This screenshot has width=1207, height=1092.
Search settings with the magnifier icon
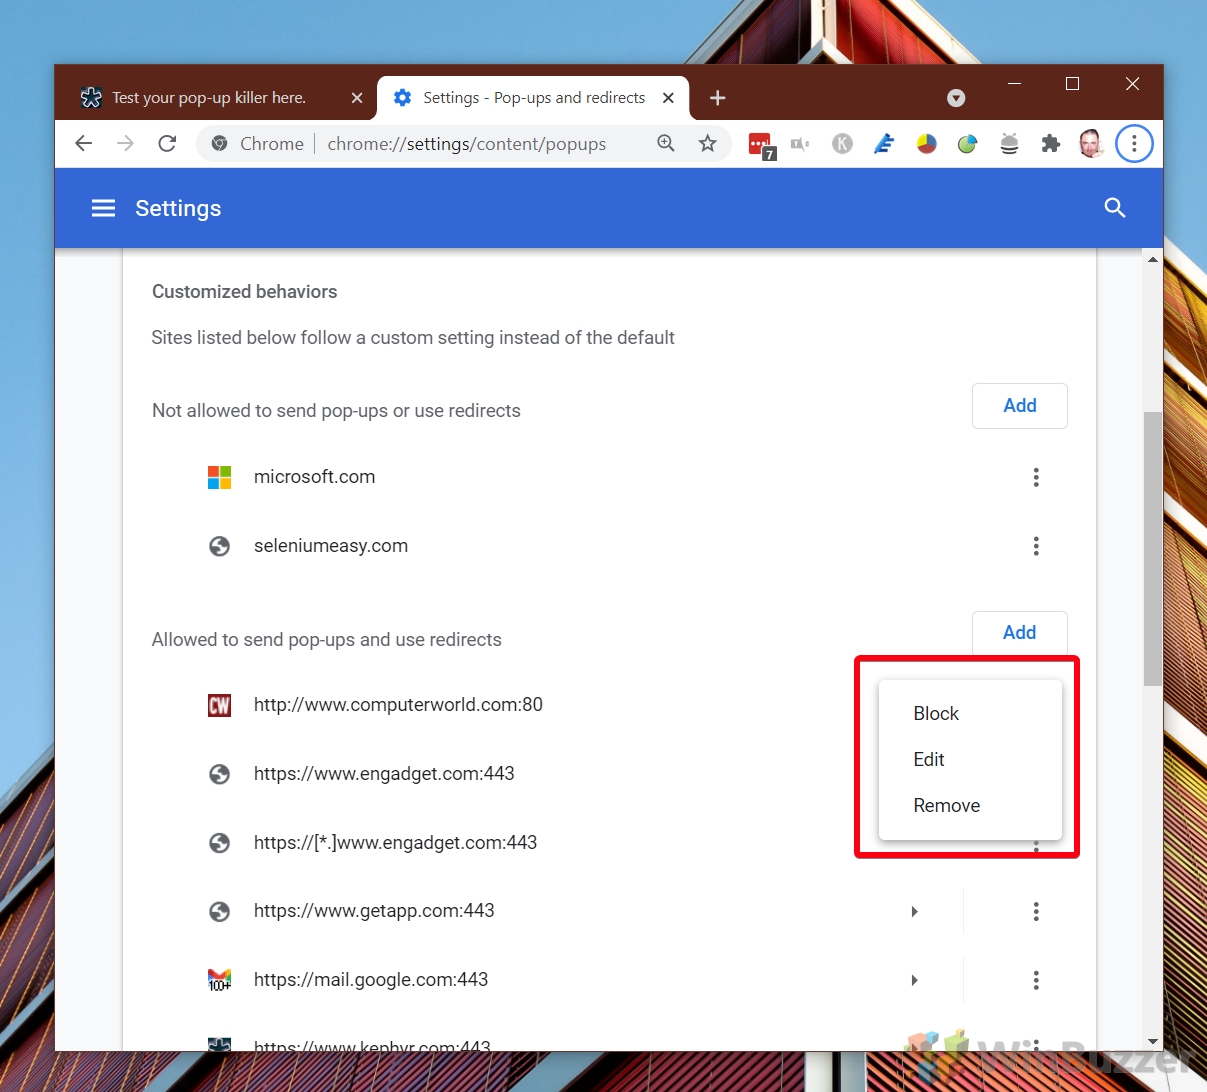pyautogui.click(x=1115, y=208)
